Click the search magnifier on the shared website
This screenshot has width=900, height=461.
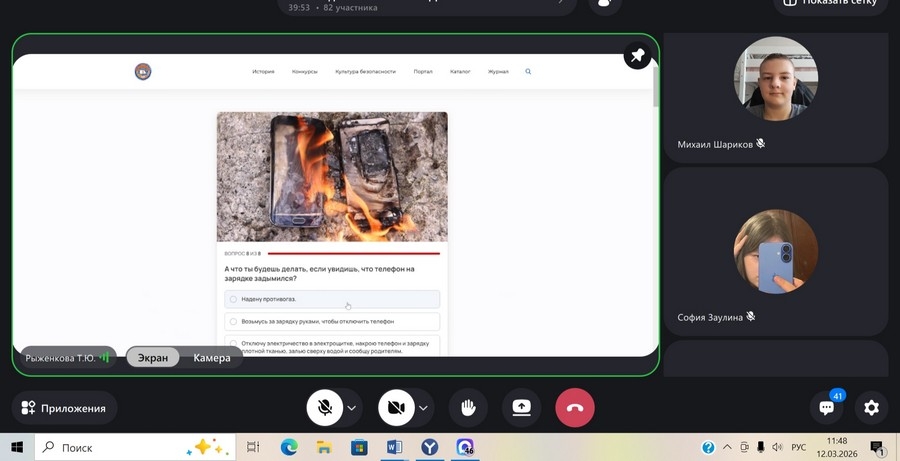click(528, 72)
